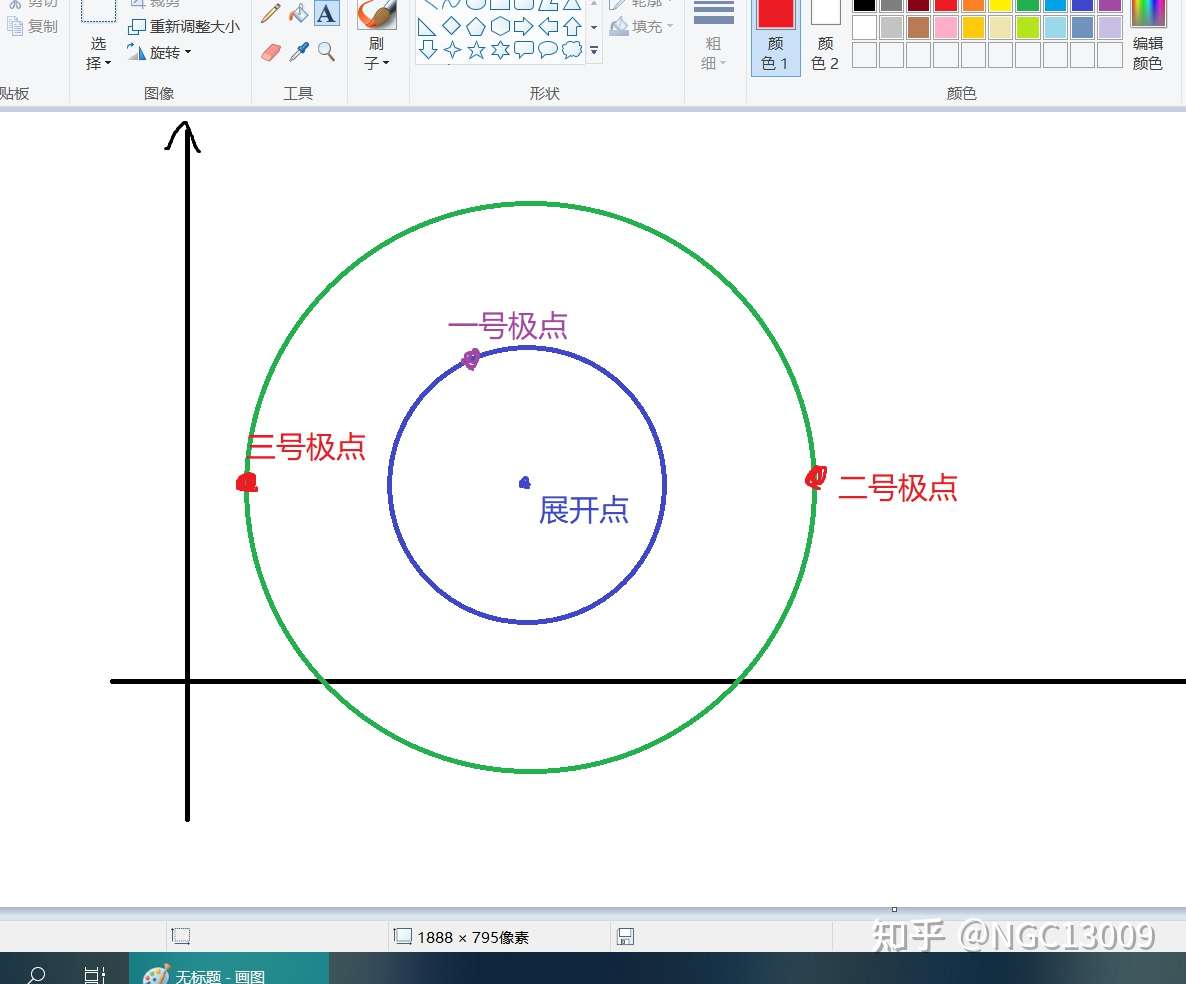The height and width of the screenshot is (984, 1186).
Task: Click the 三号极点 label on the canvas
Action: [307, 447]
